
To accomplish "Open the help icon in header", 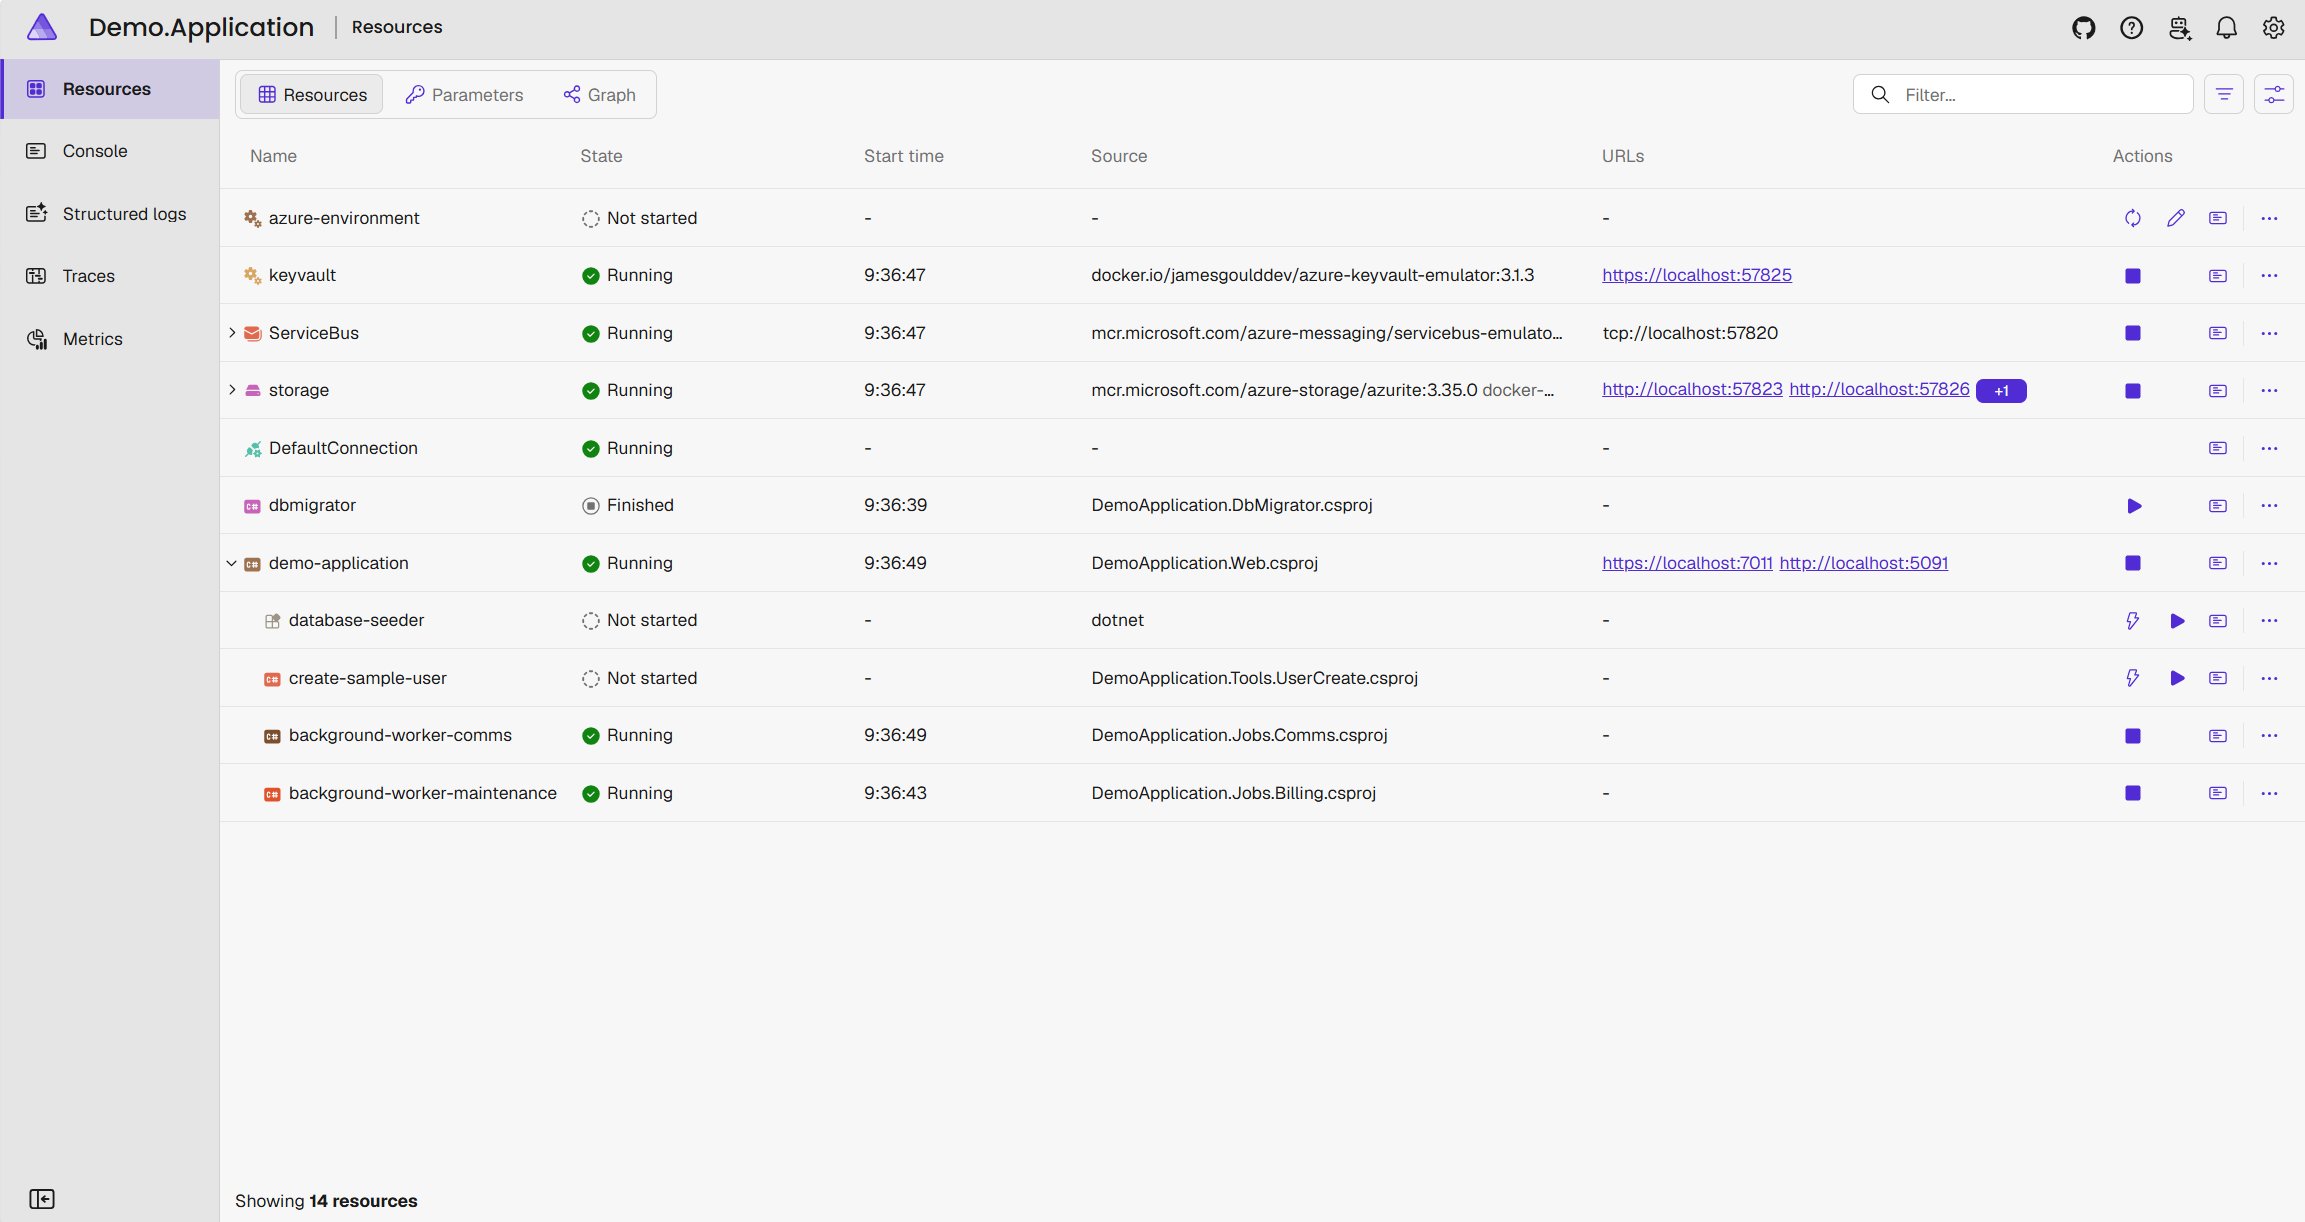I will pyautogui.click(x=2131, y=28).
